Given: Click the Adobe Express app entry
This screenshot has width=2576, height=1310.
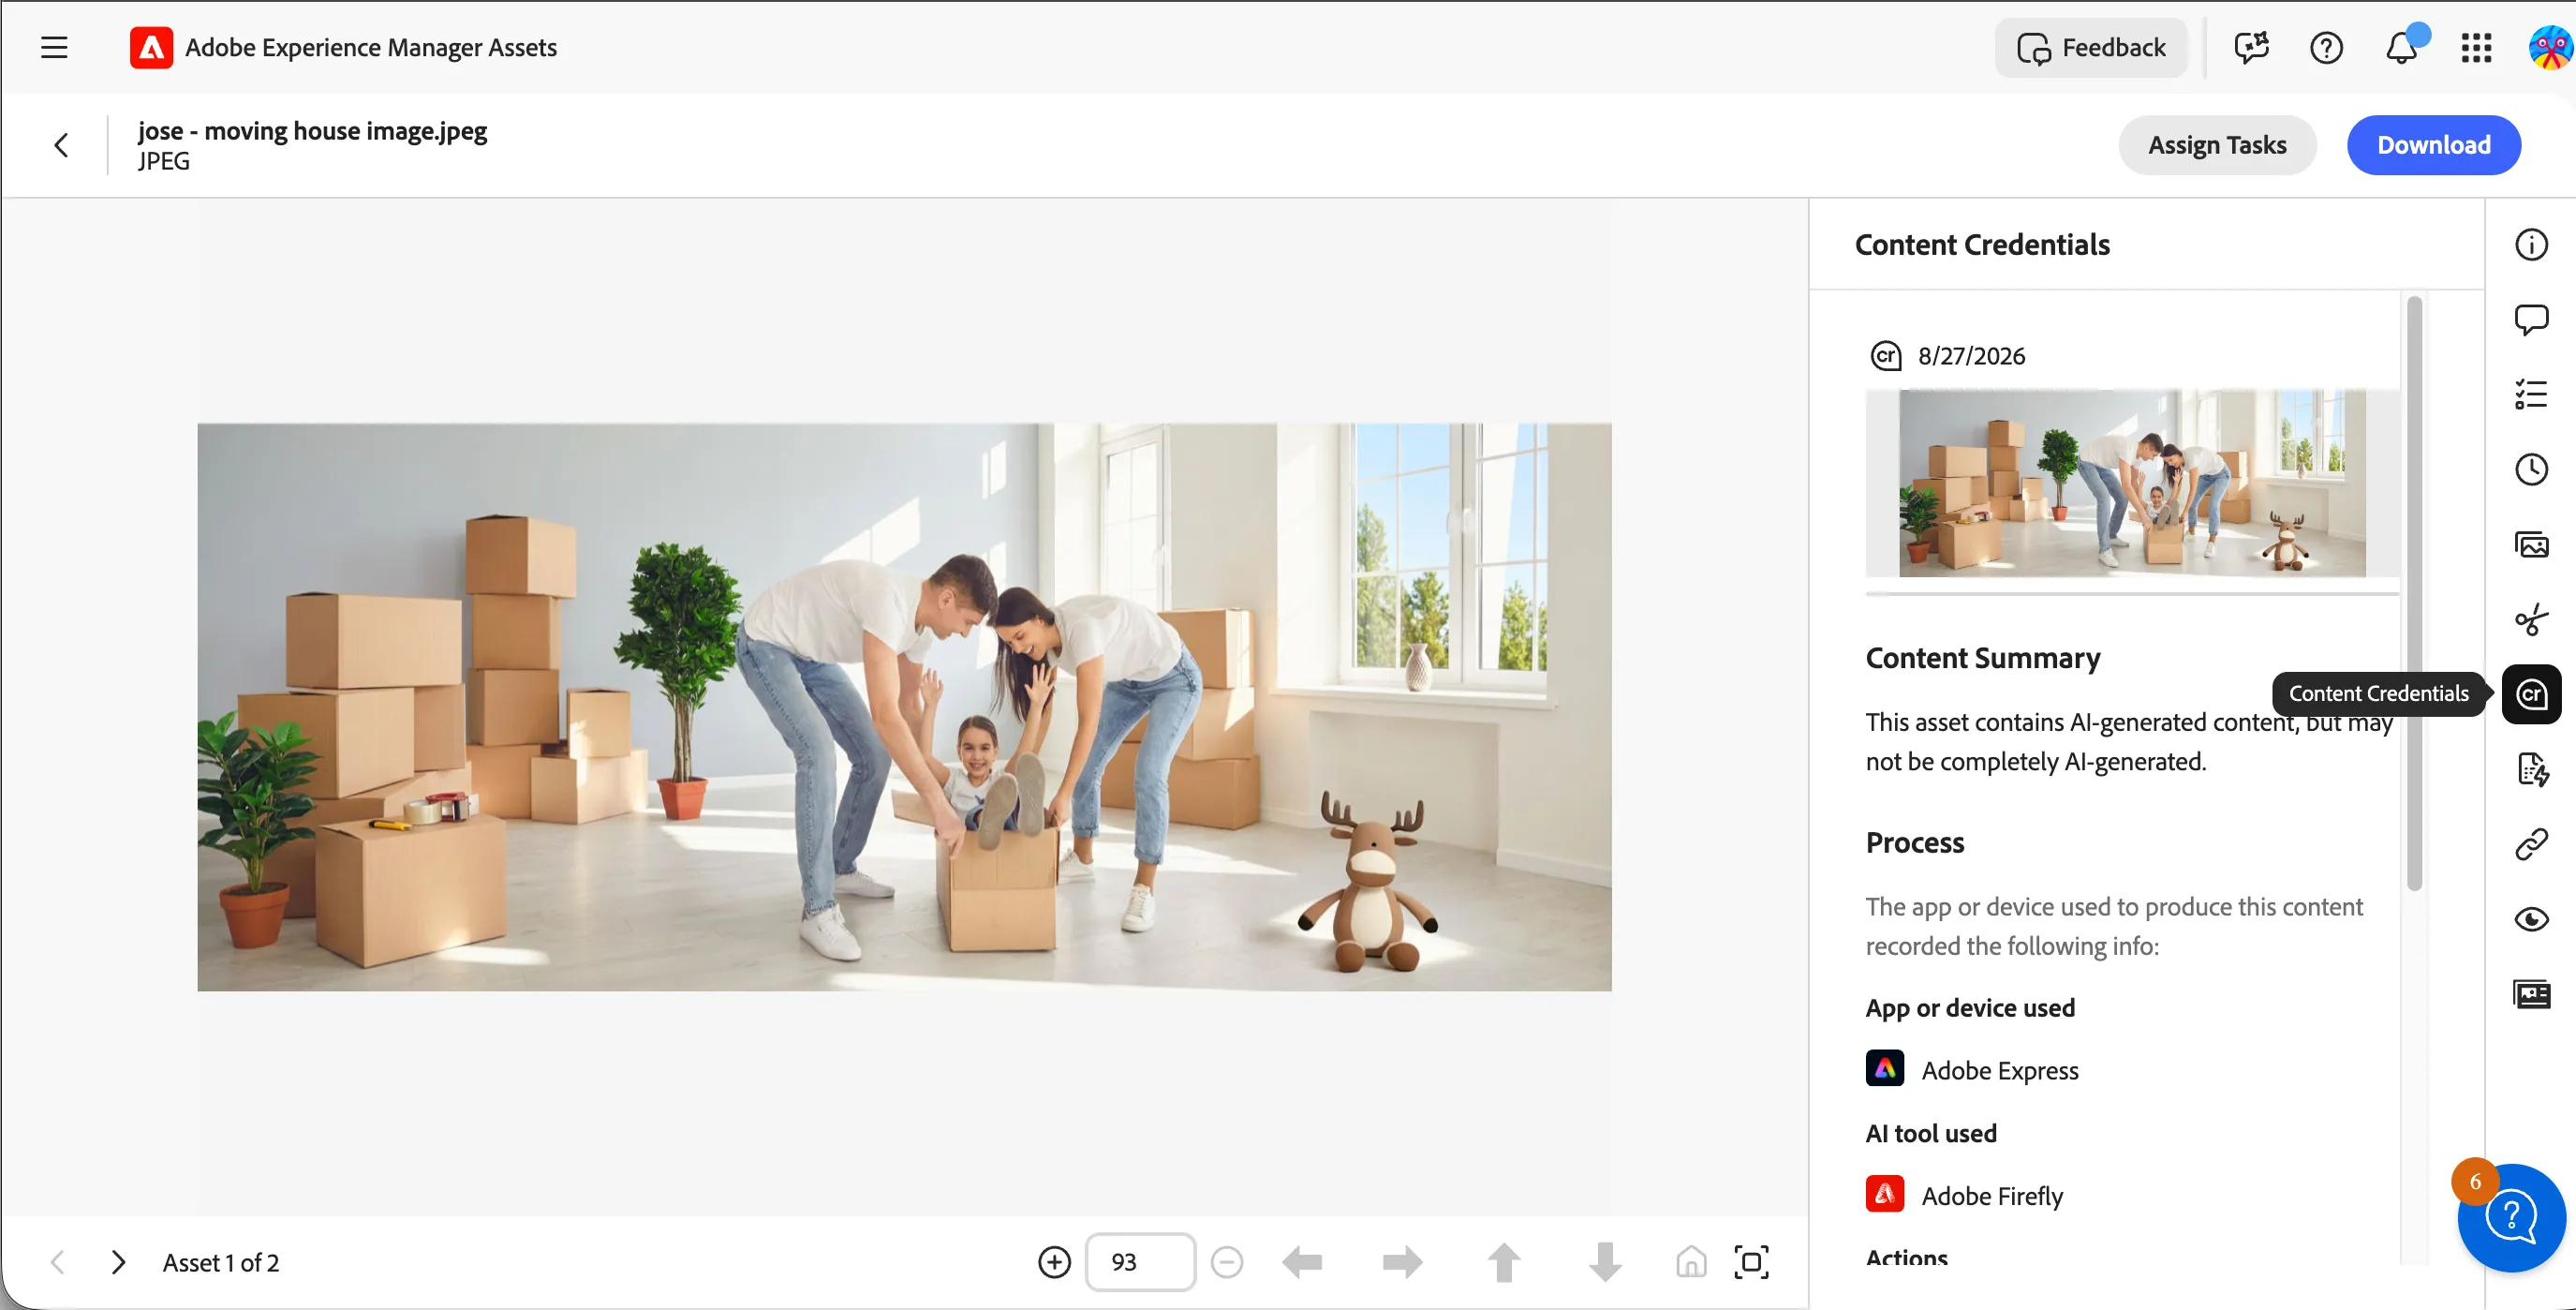Looking at the screenshot, I should click(1972, 1070).
